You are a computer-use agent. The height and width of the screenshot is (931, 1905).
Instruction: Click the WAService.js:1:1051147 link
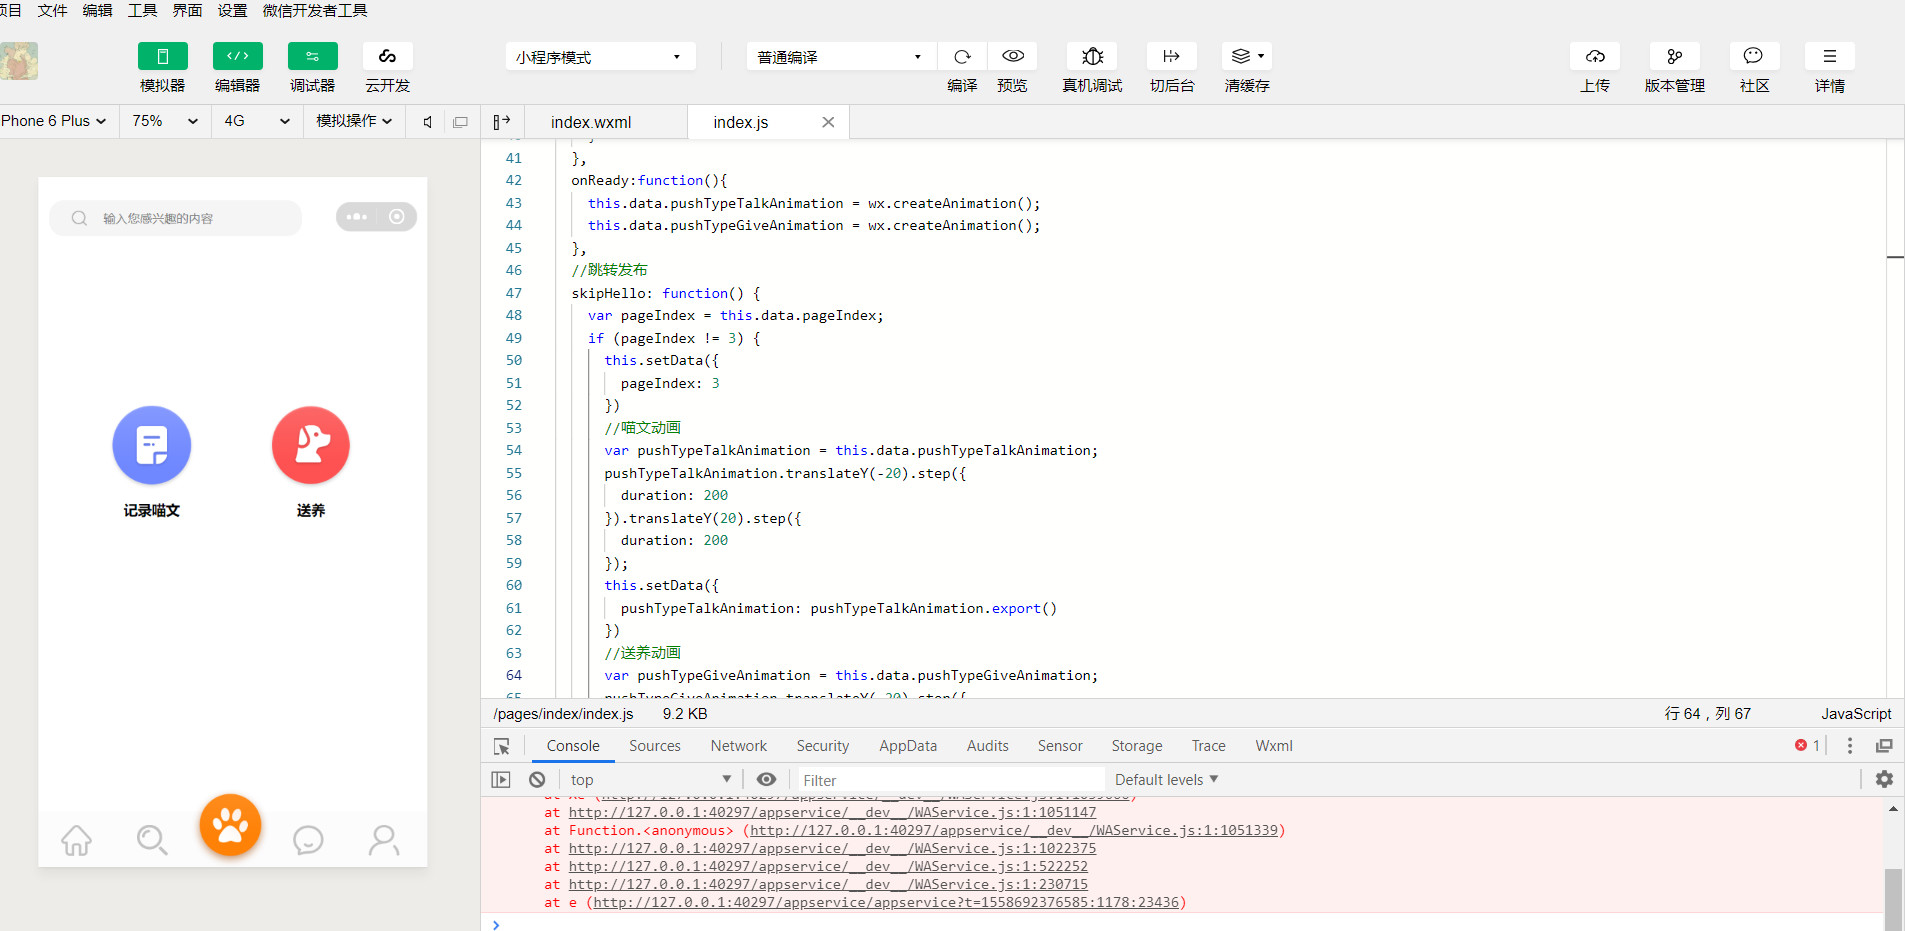point(832,813)
